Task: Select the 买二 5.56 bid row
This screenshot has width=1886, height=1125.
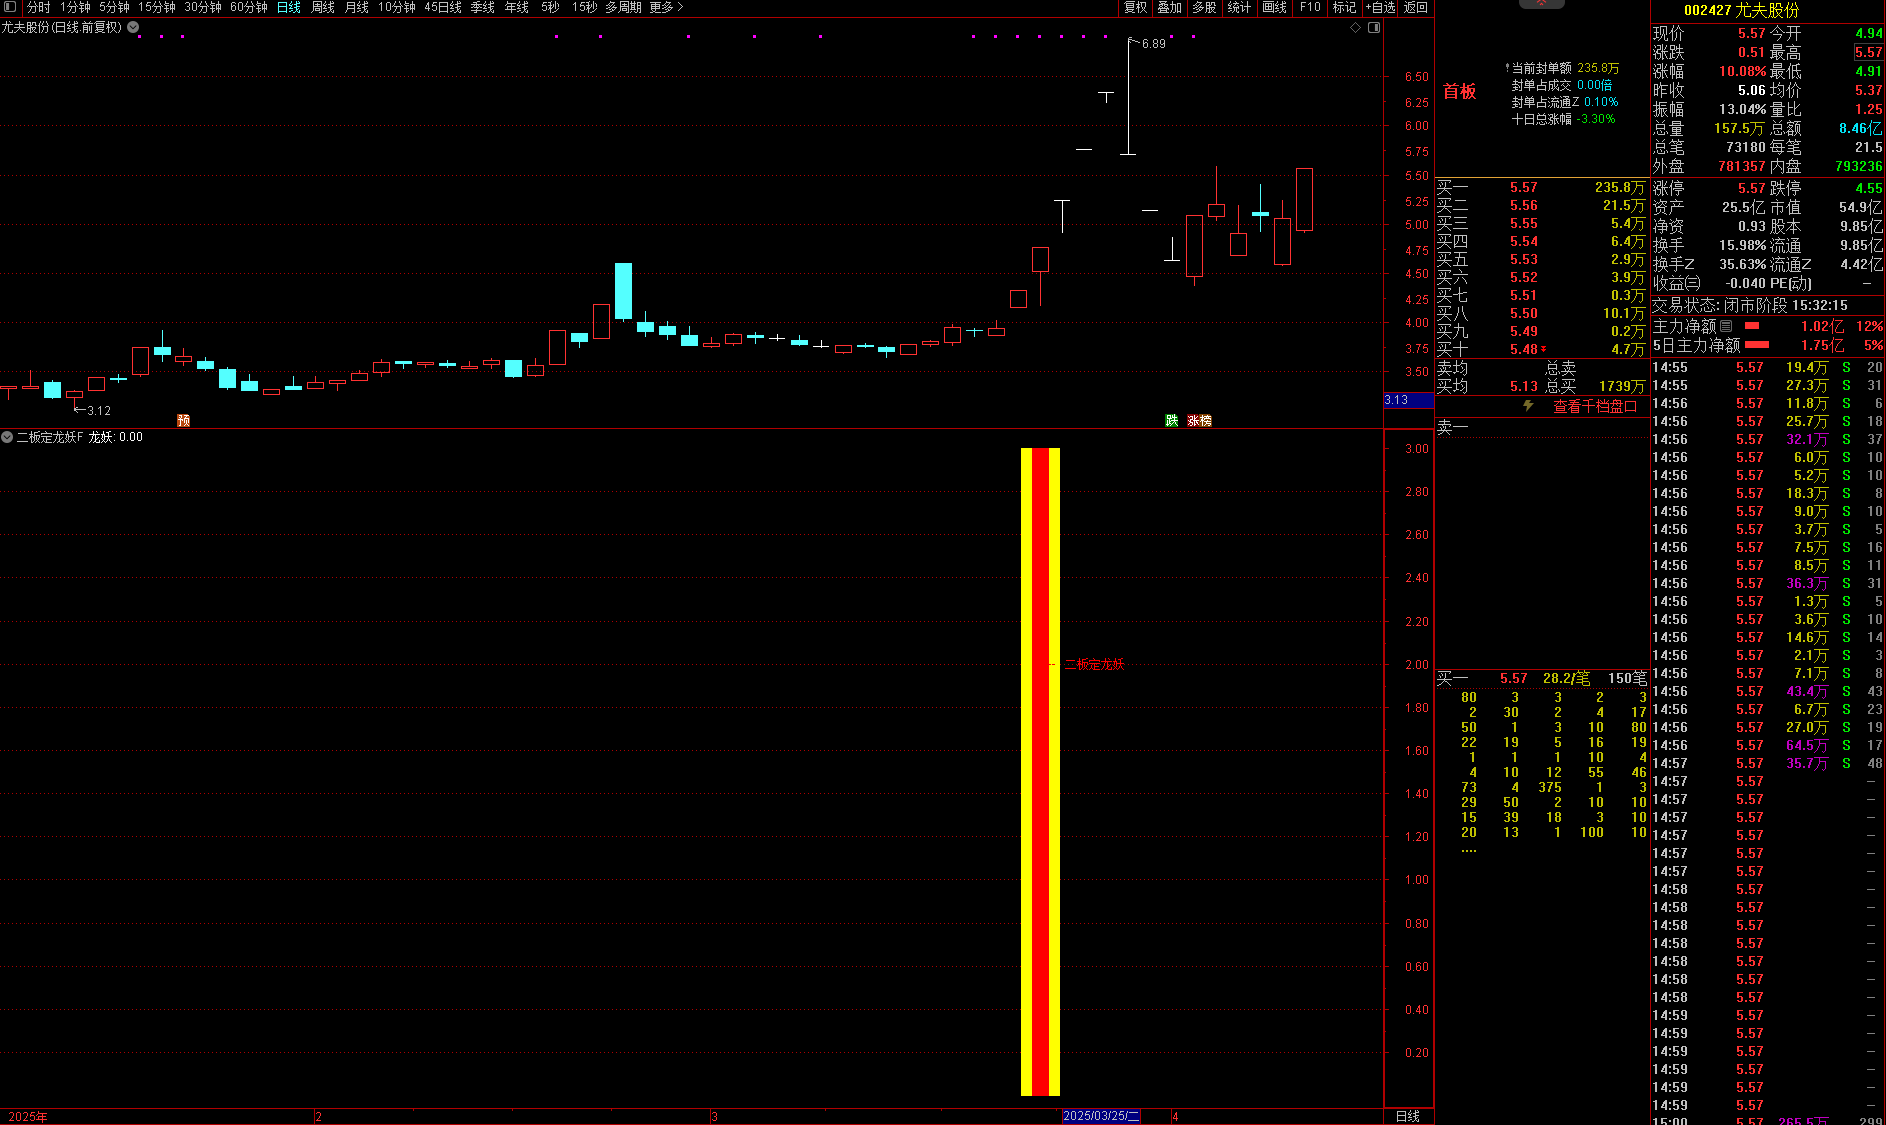Action: (x=1541, y=205)
